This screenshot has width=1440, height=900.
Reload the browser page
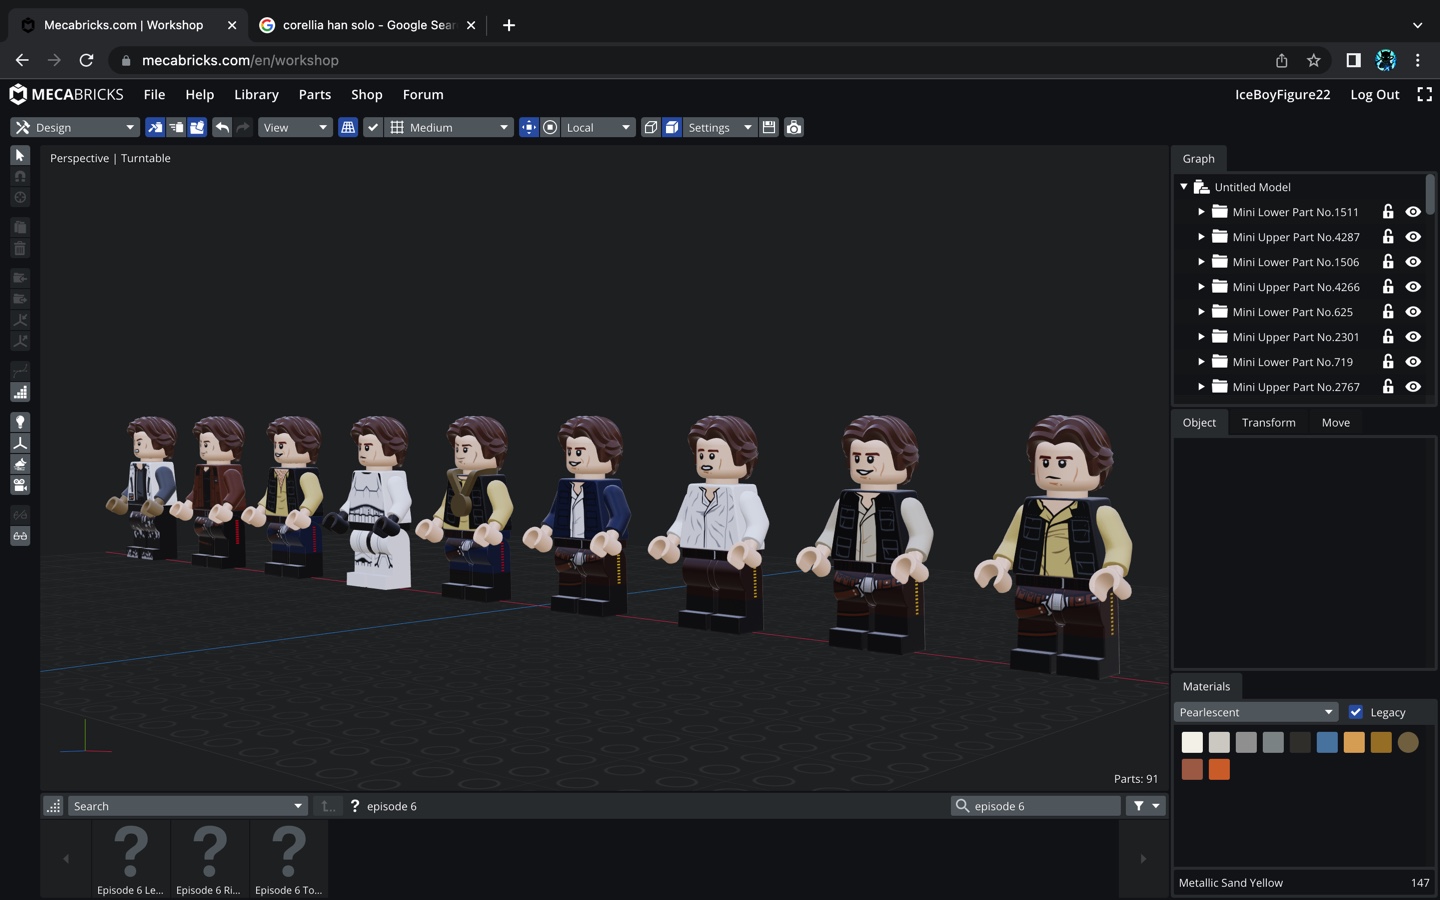pos(86,60)
